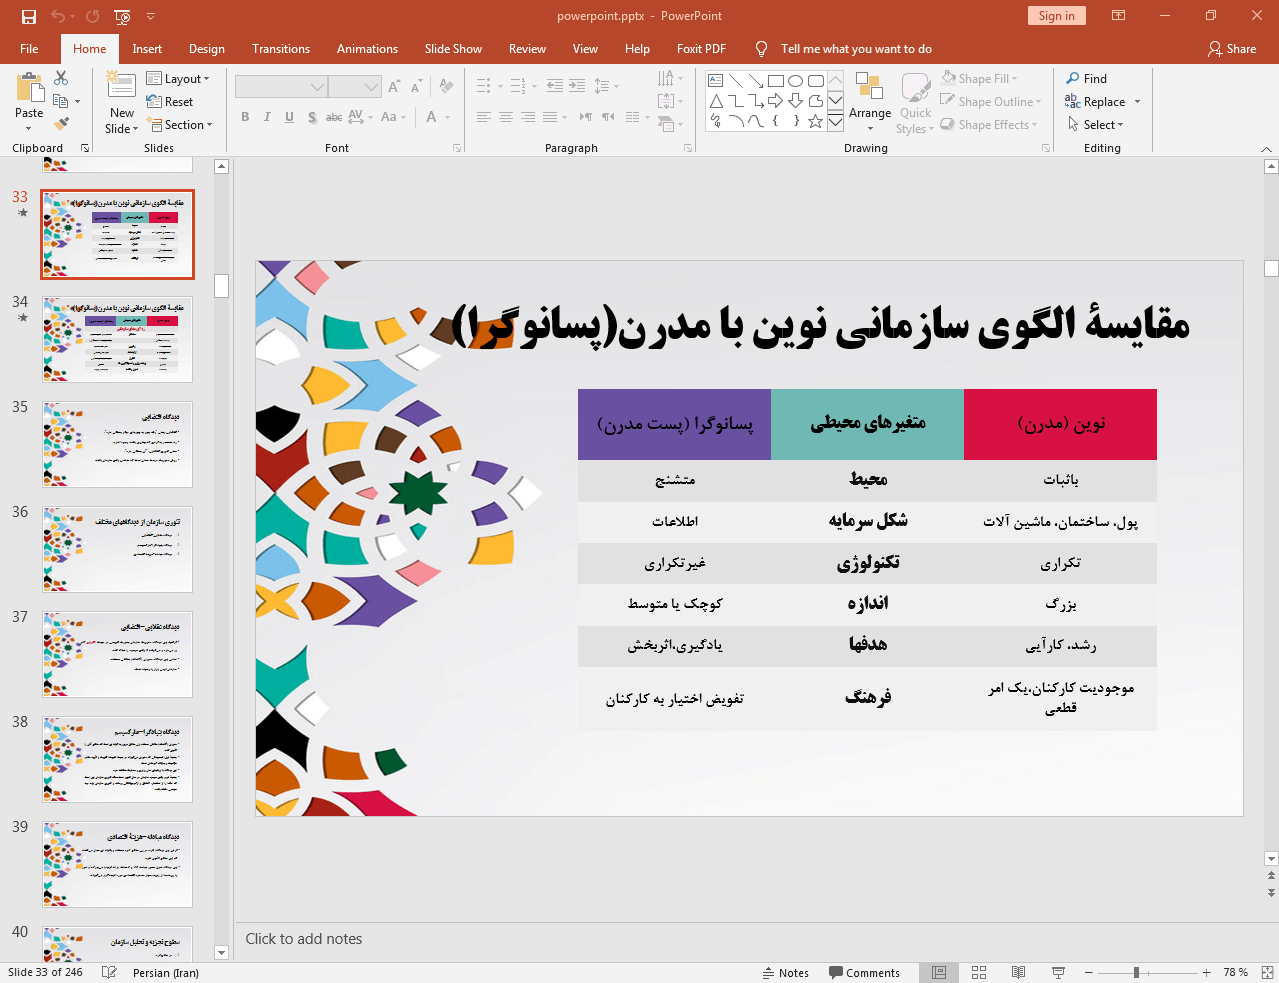This screenshot has height=983, width=1279.
Task: Select the Text Box shape
Action: [716, 81]
